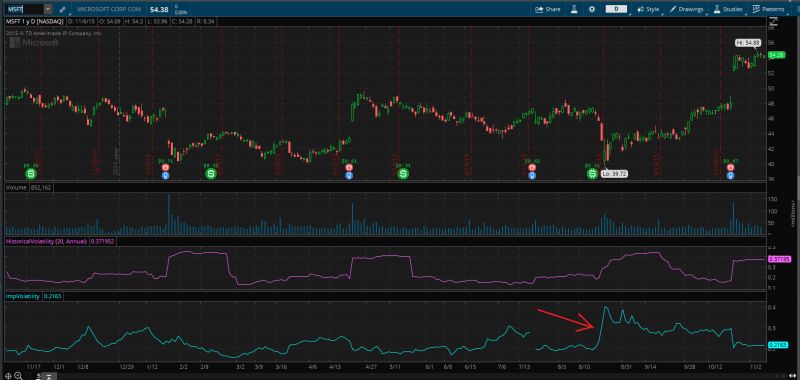The width and height of the screenshot is (800, 380).
Task: Open the Studies menu
Action: coord(729,9)
